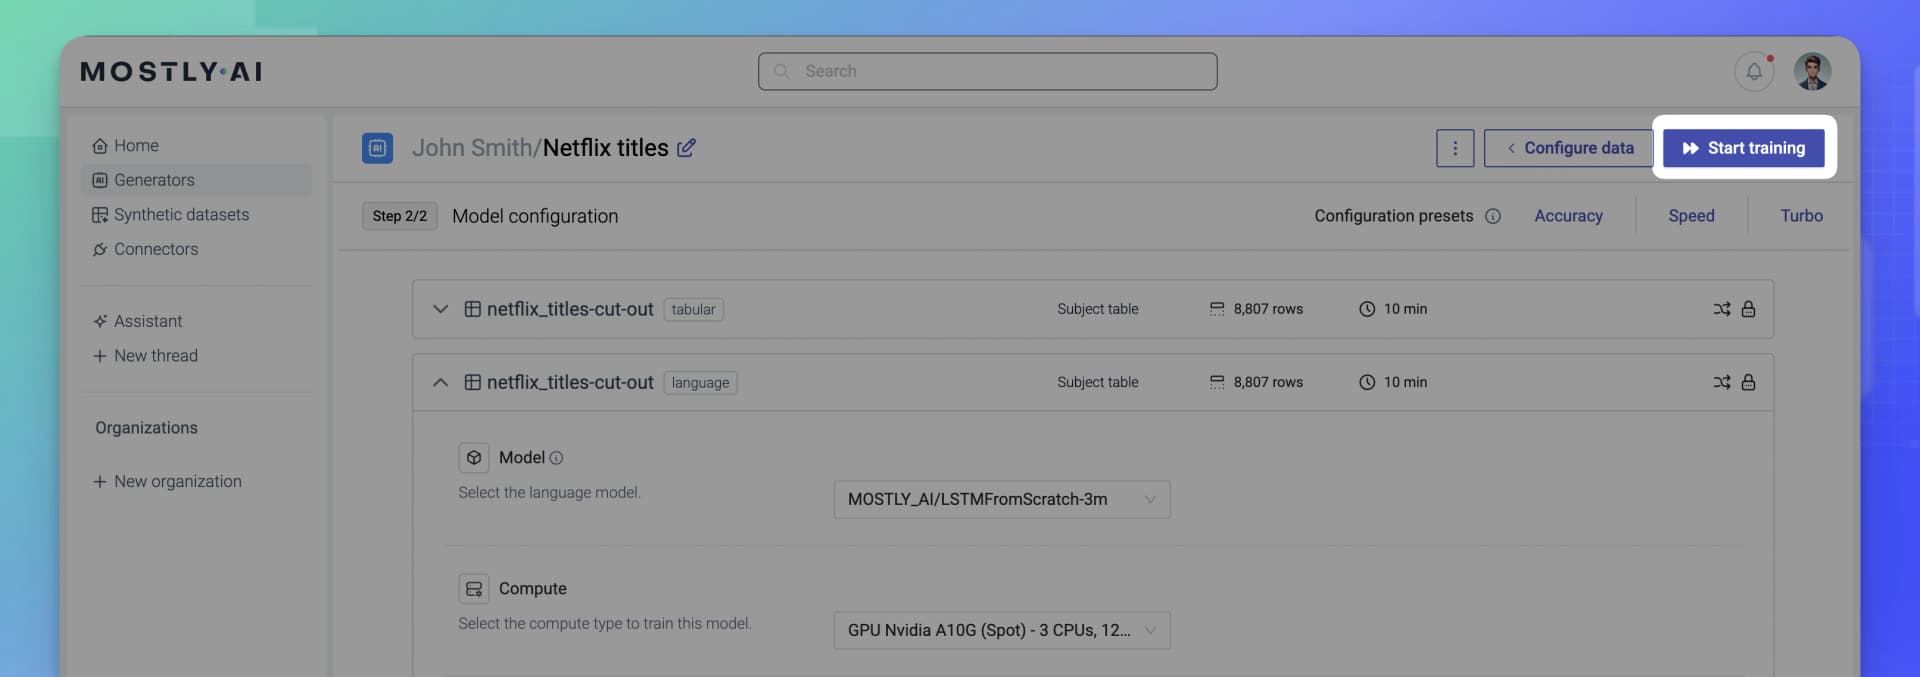This screenshot has height=677, width=1920.
Task: Open the notifications bell
Action: pos(1754,72)
